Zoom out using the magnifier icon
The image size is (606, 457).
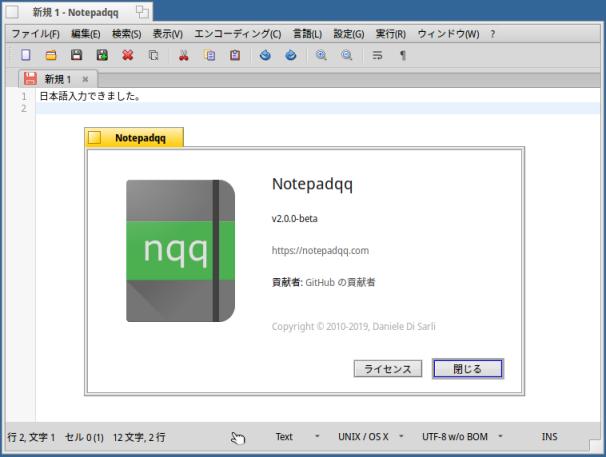tap(347, 55)
